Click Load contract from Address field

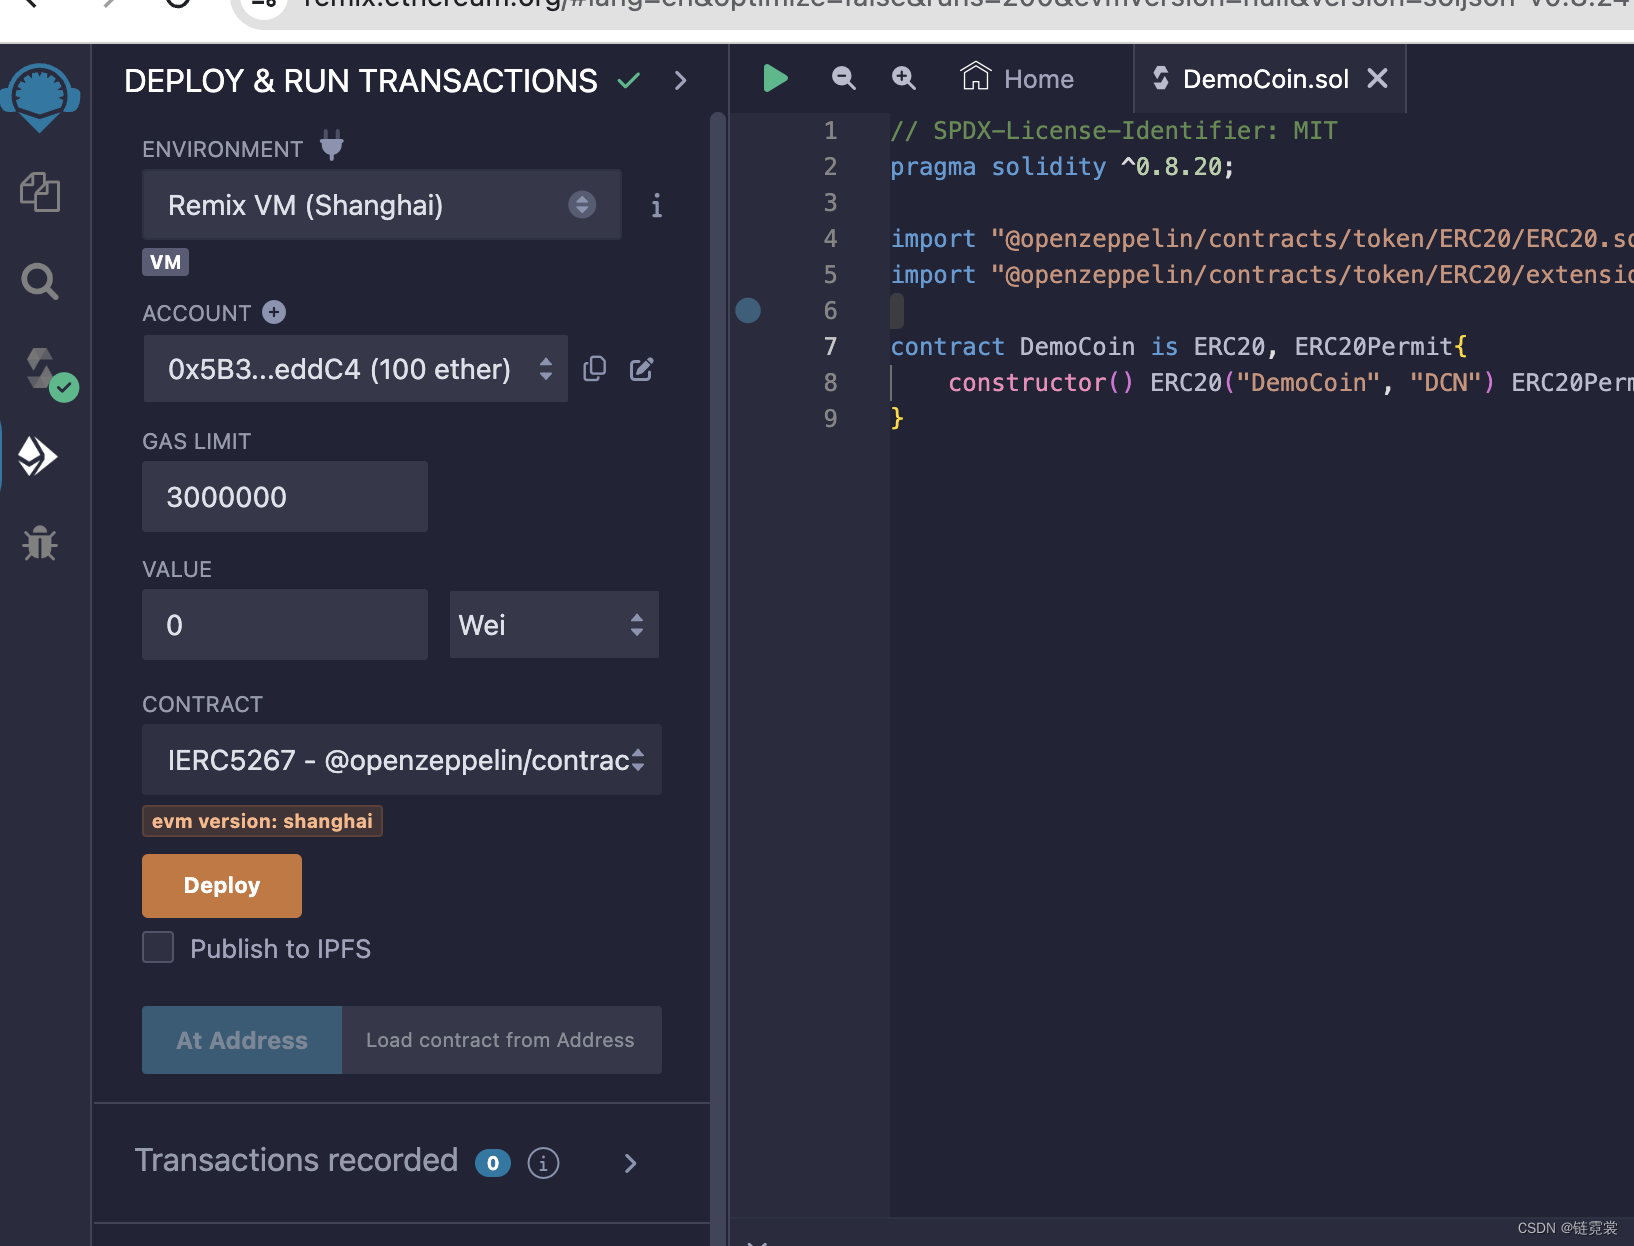(x=502, y=1040)
